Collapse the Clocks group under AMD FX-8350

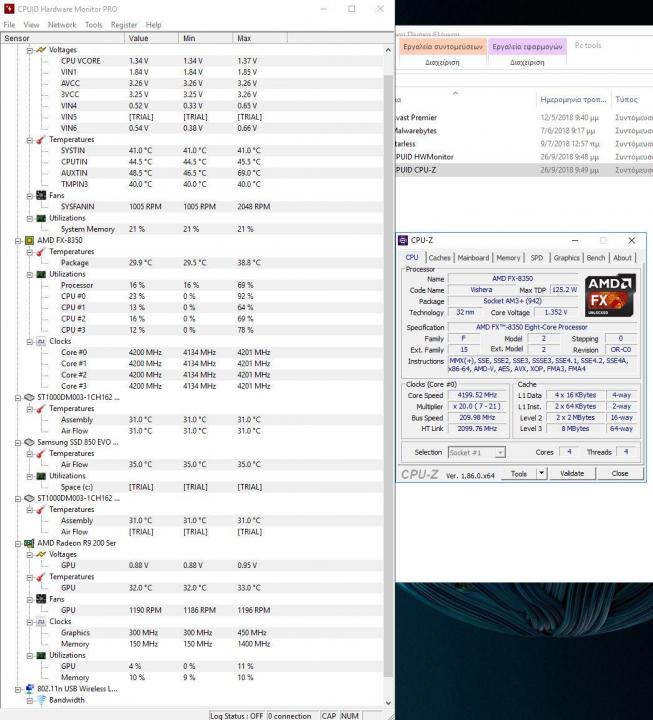pos(29,342)
